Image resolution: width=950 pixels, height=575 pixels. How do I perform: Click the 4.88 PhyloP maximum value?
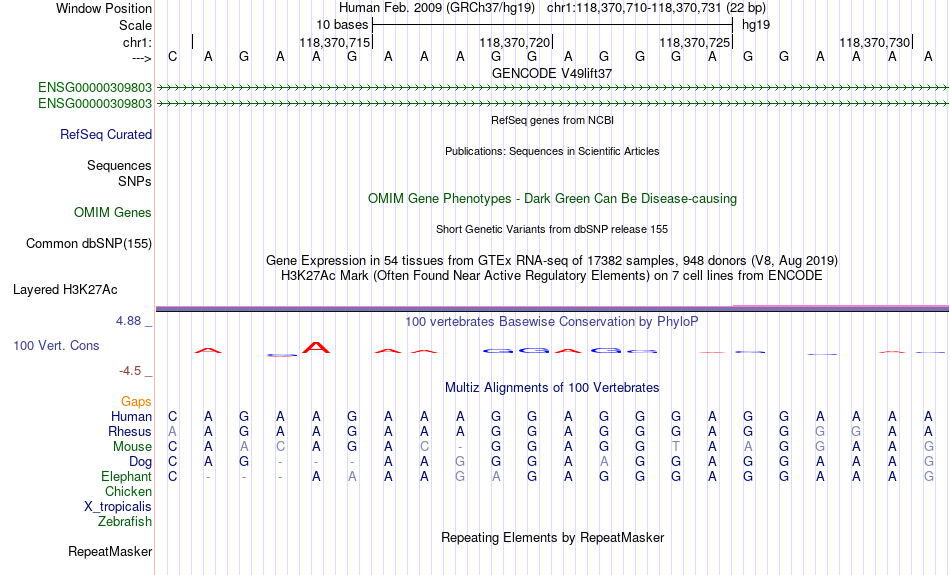tap(128, 321)
